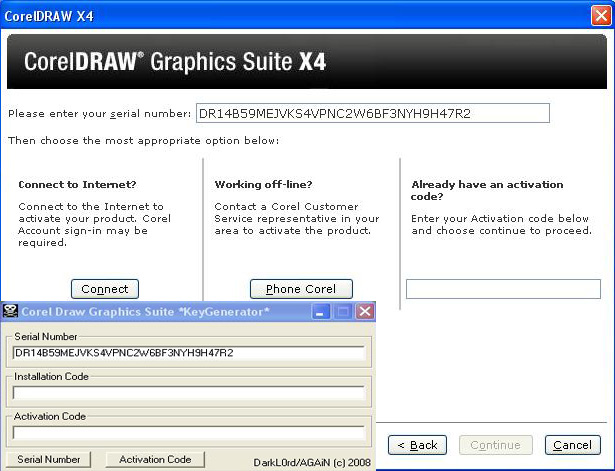The image size is (615, 471).
Task: Close the KeyGenerator window
Action: [x=365, y=312]
